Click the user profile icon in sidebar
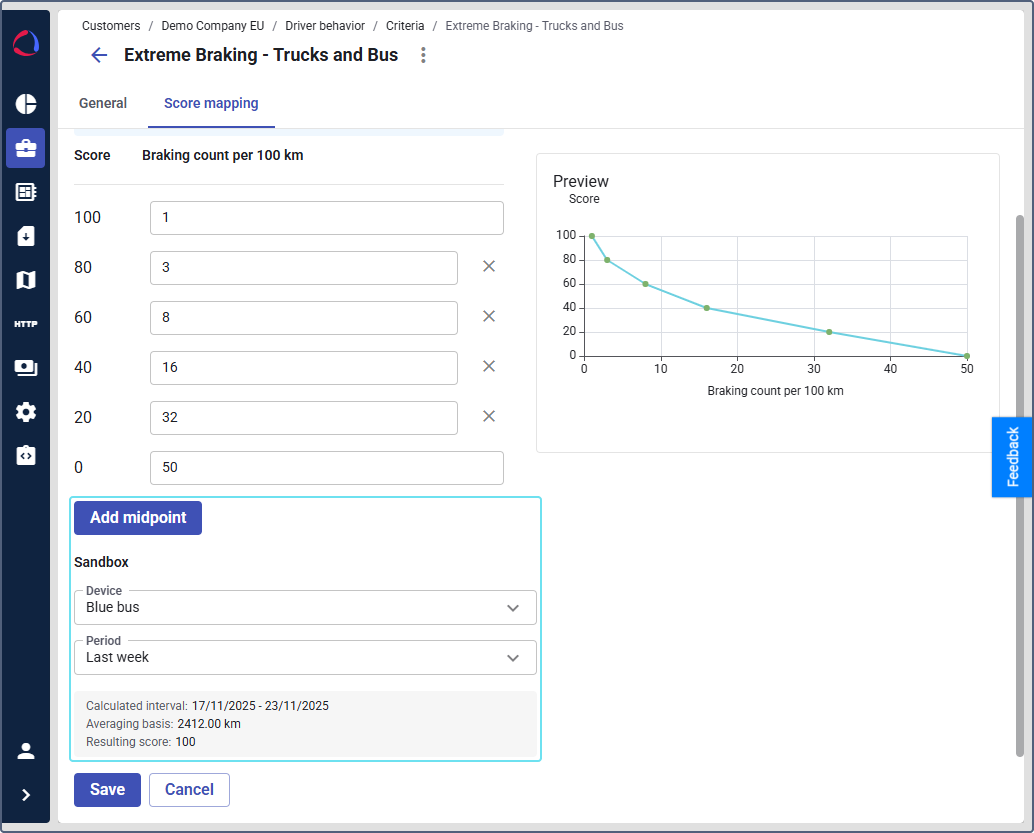 pos(26,751)
